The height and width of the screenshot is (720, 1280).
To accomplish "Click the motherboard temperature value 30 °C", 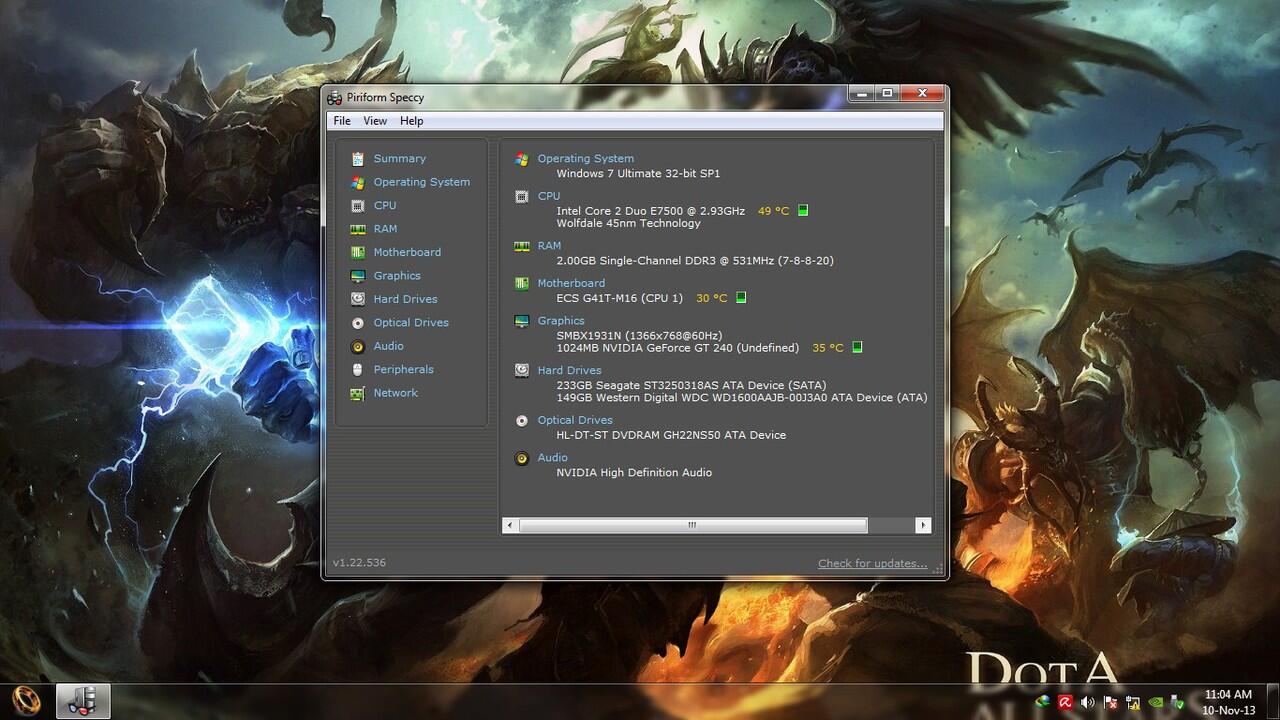I will pos(711,298).
